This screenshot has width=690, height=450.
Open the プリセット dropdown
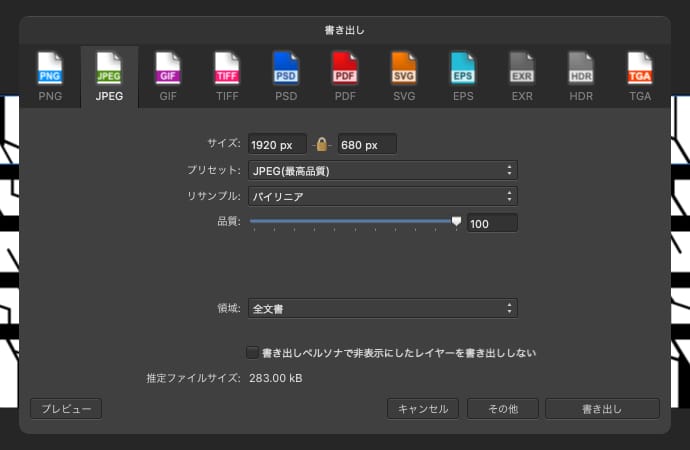(383, 171)
